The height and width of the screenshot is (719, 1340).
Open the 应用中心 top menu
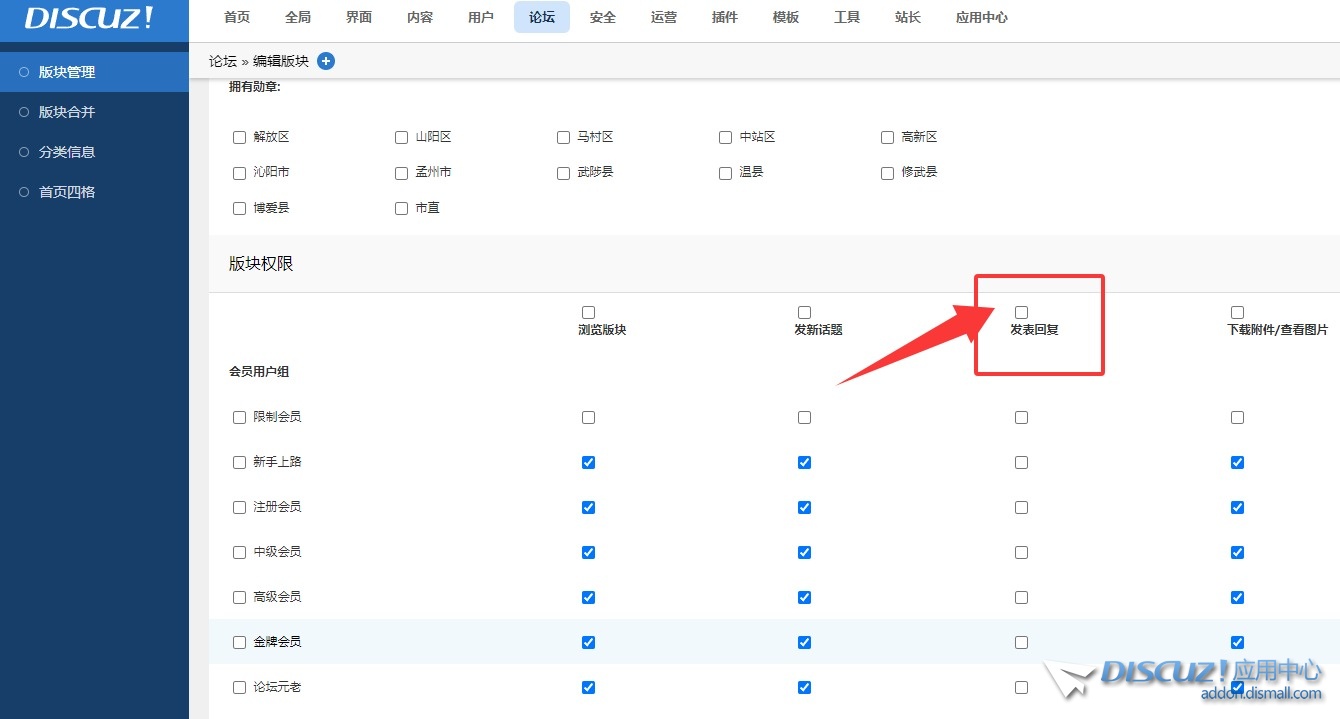point(981,18)
